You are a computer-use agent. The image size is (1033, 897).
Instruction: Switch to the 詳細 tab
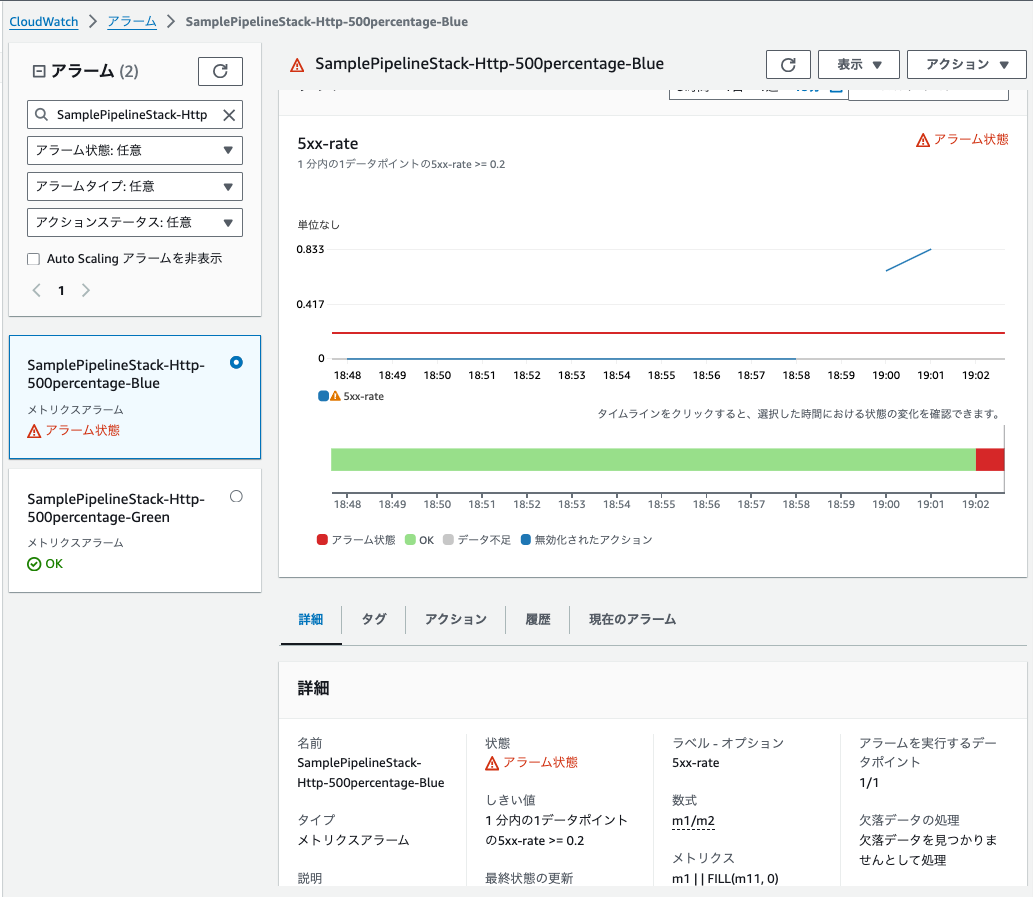coord(311,619)
